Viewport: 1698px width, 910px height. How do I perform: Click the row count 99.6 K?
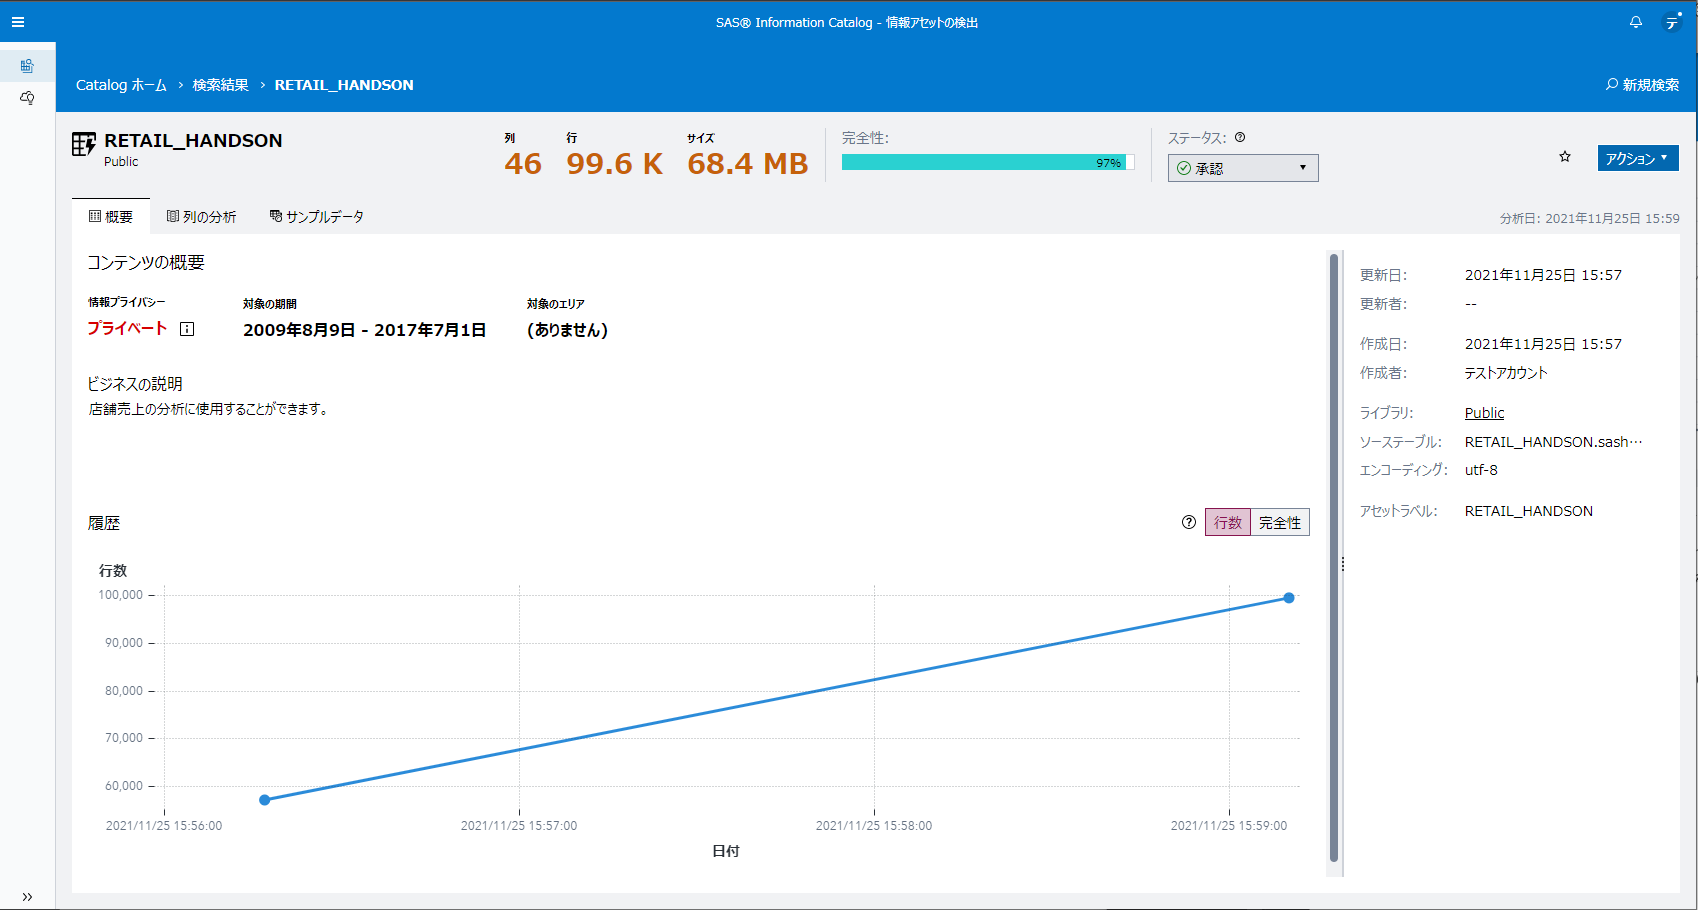click(615, 164)
